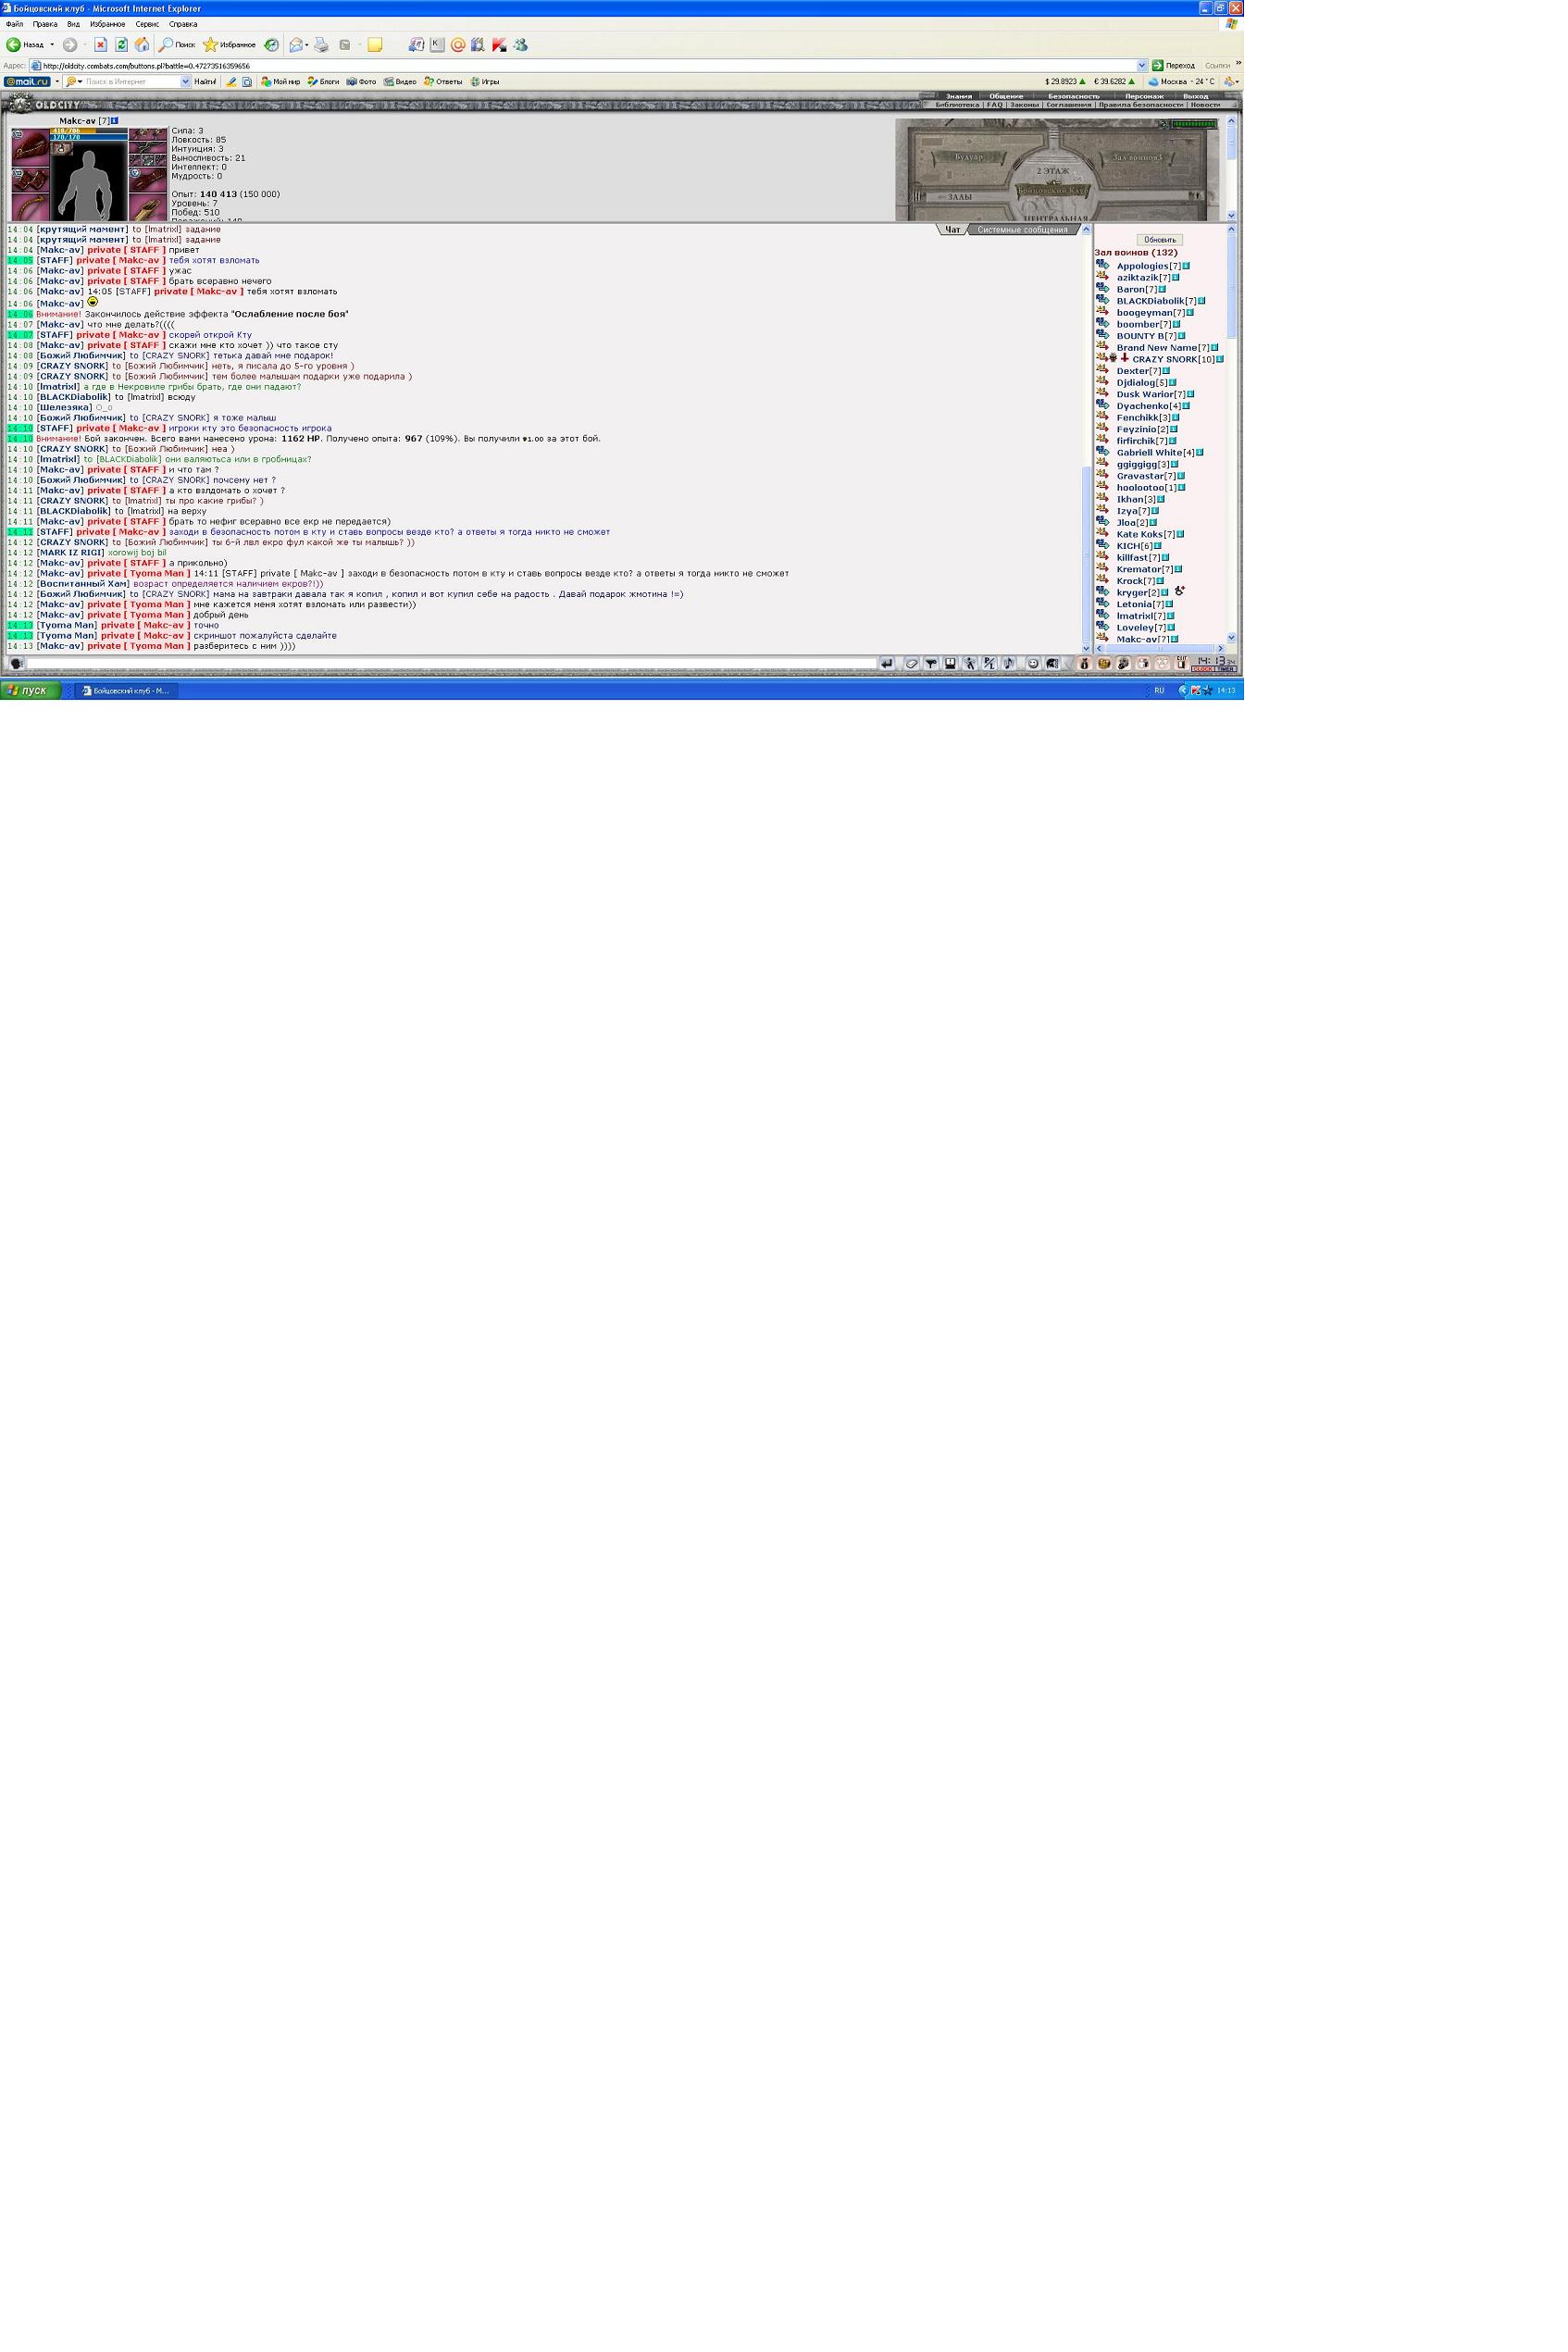1568x2352 pixels.
Task: Switch to Системные сообщения tab
Action: pyautogui.click(x=1022, y=230)
